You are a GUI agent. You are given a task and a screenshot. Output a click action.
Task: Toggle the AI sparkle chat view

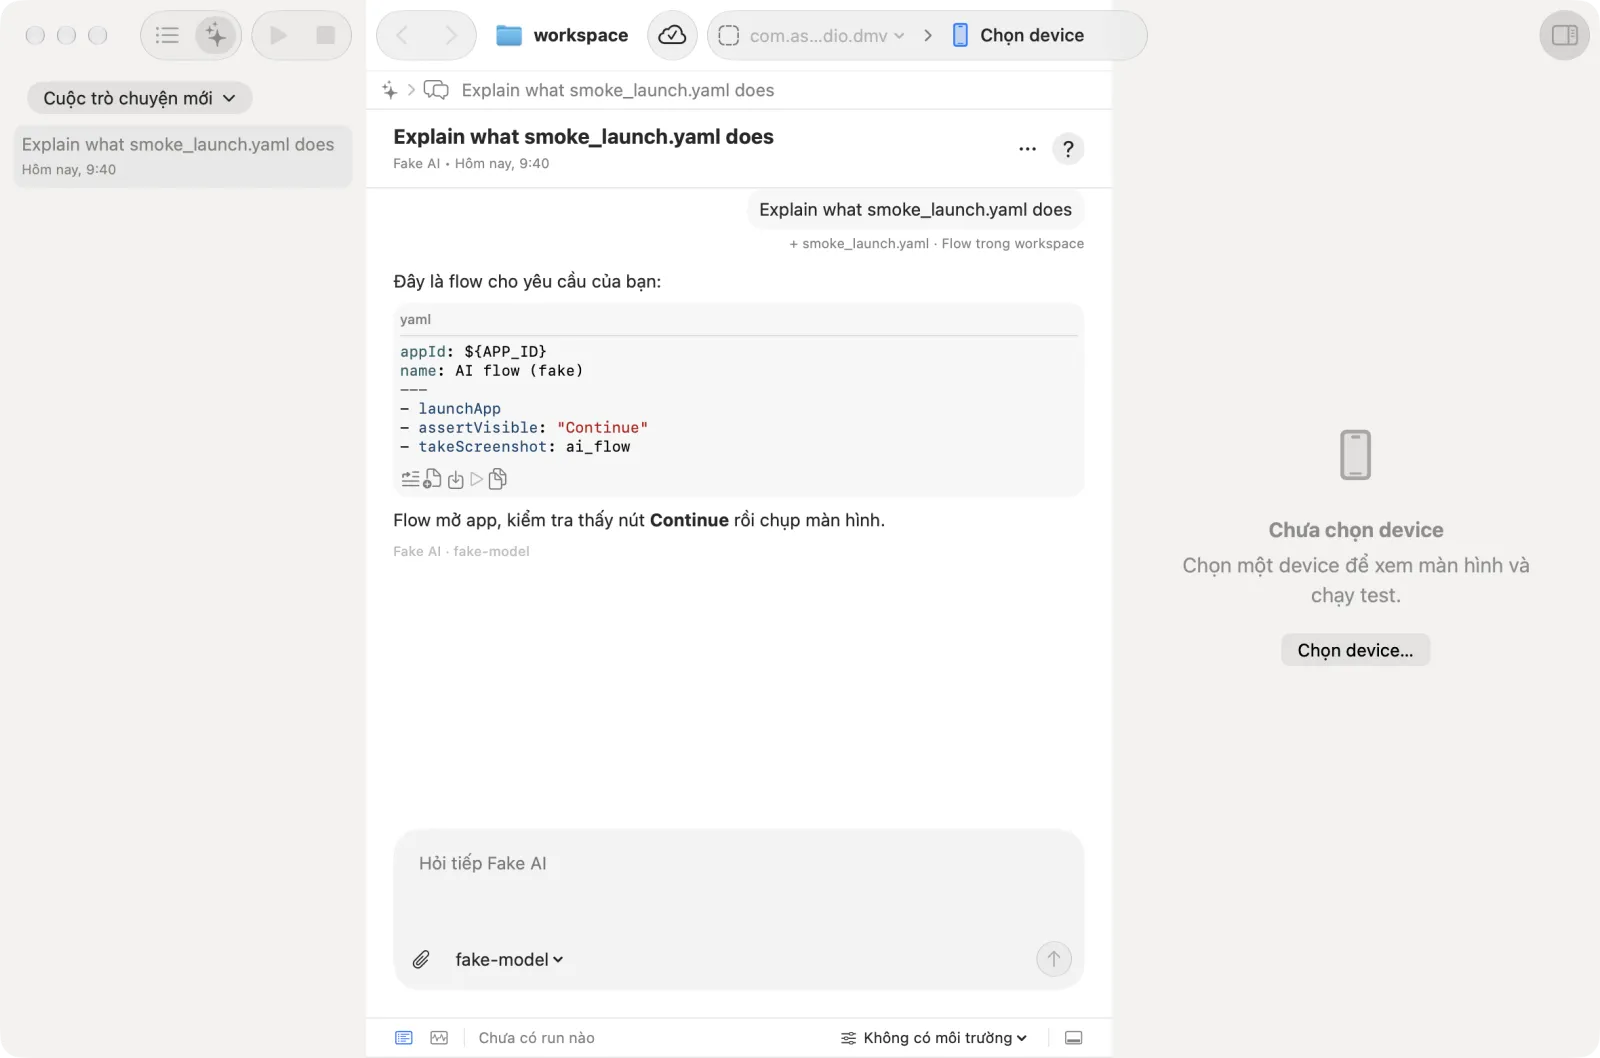tap(216, 35)
